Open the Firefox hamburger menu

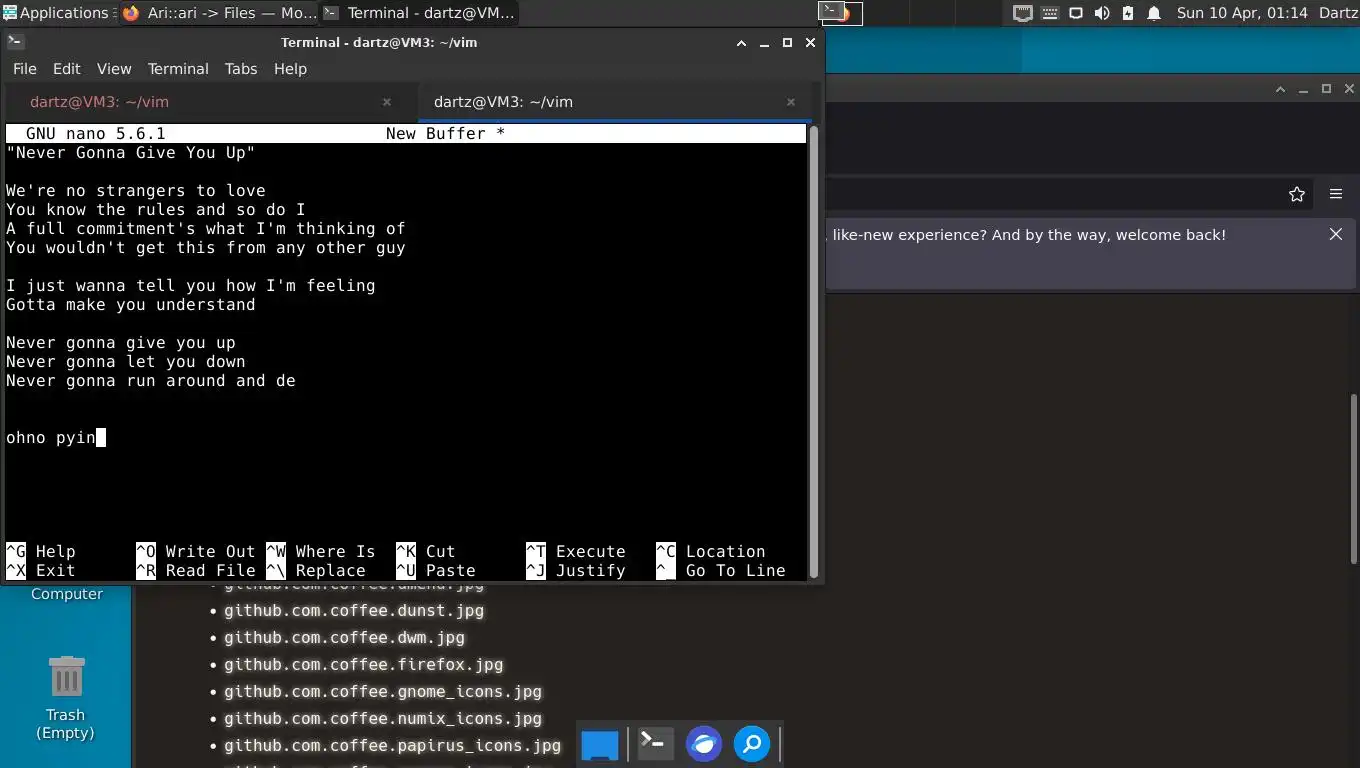point(1336,194)
